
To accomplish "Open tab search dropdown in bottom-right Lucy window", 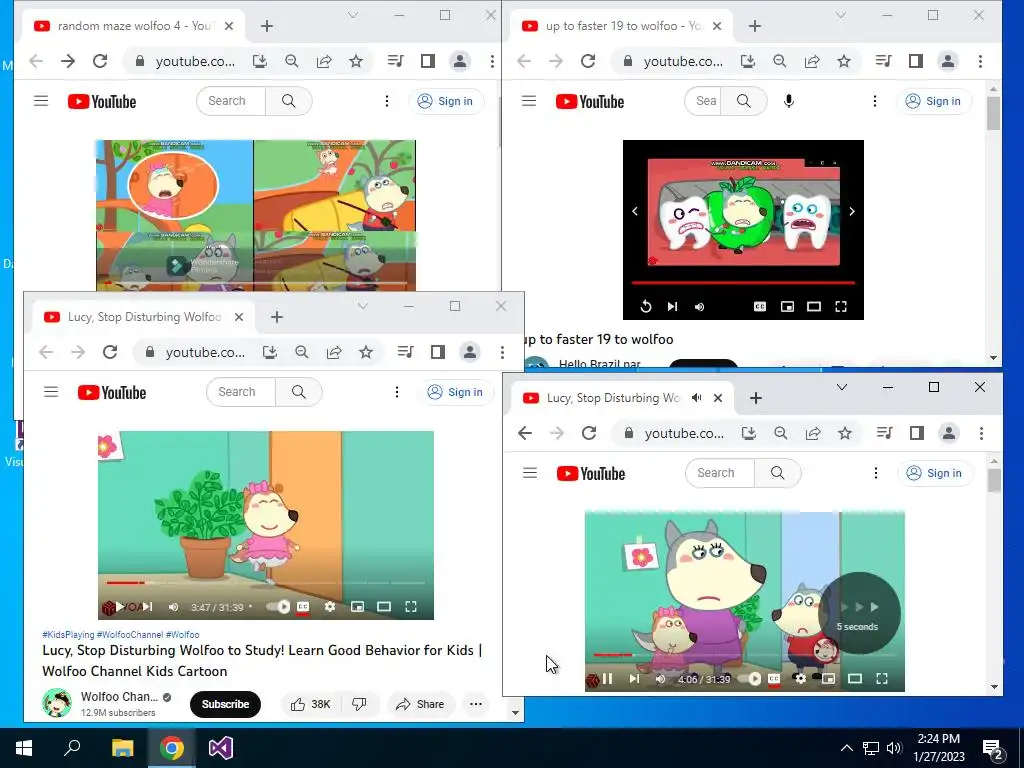I will (x=842, y=387).
